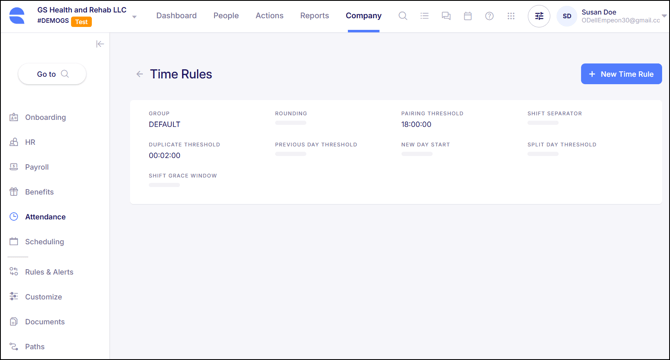Open Onboarding in the sidebar

click(x=45, y=117)
